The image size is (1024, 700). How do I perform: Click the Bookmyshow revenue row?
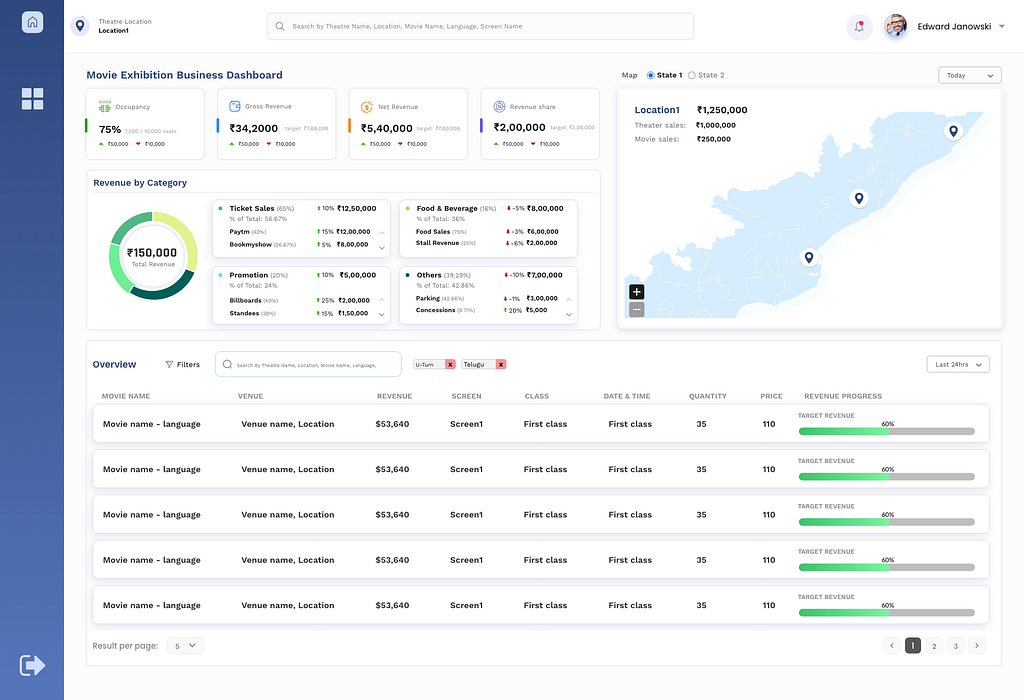coord(299,245)
